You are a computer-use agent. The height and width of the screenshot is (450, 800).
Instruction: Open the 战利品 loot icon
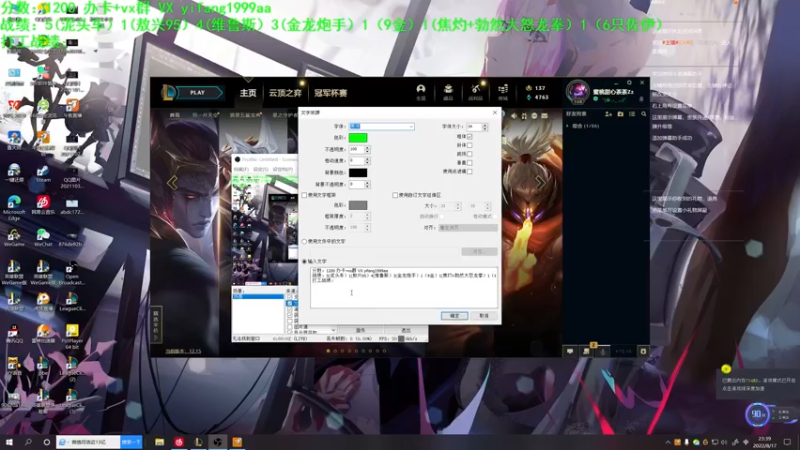476,92
